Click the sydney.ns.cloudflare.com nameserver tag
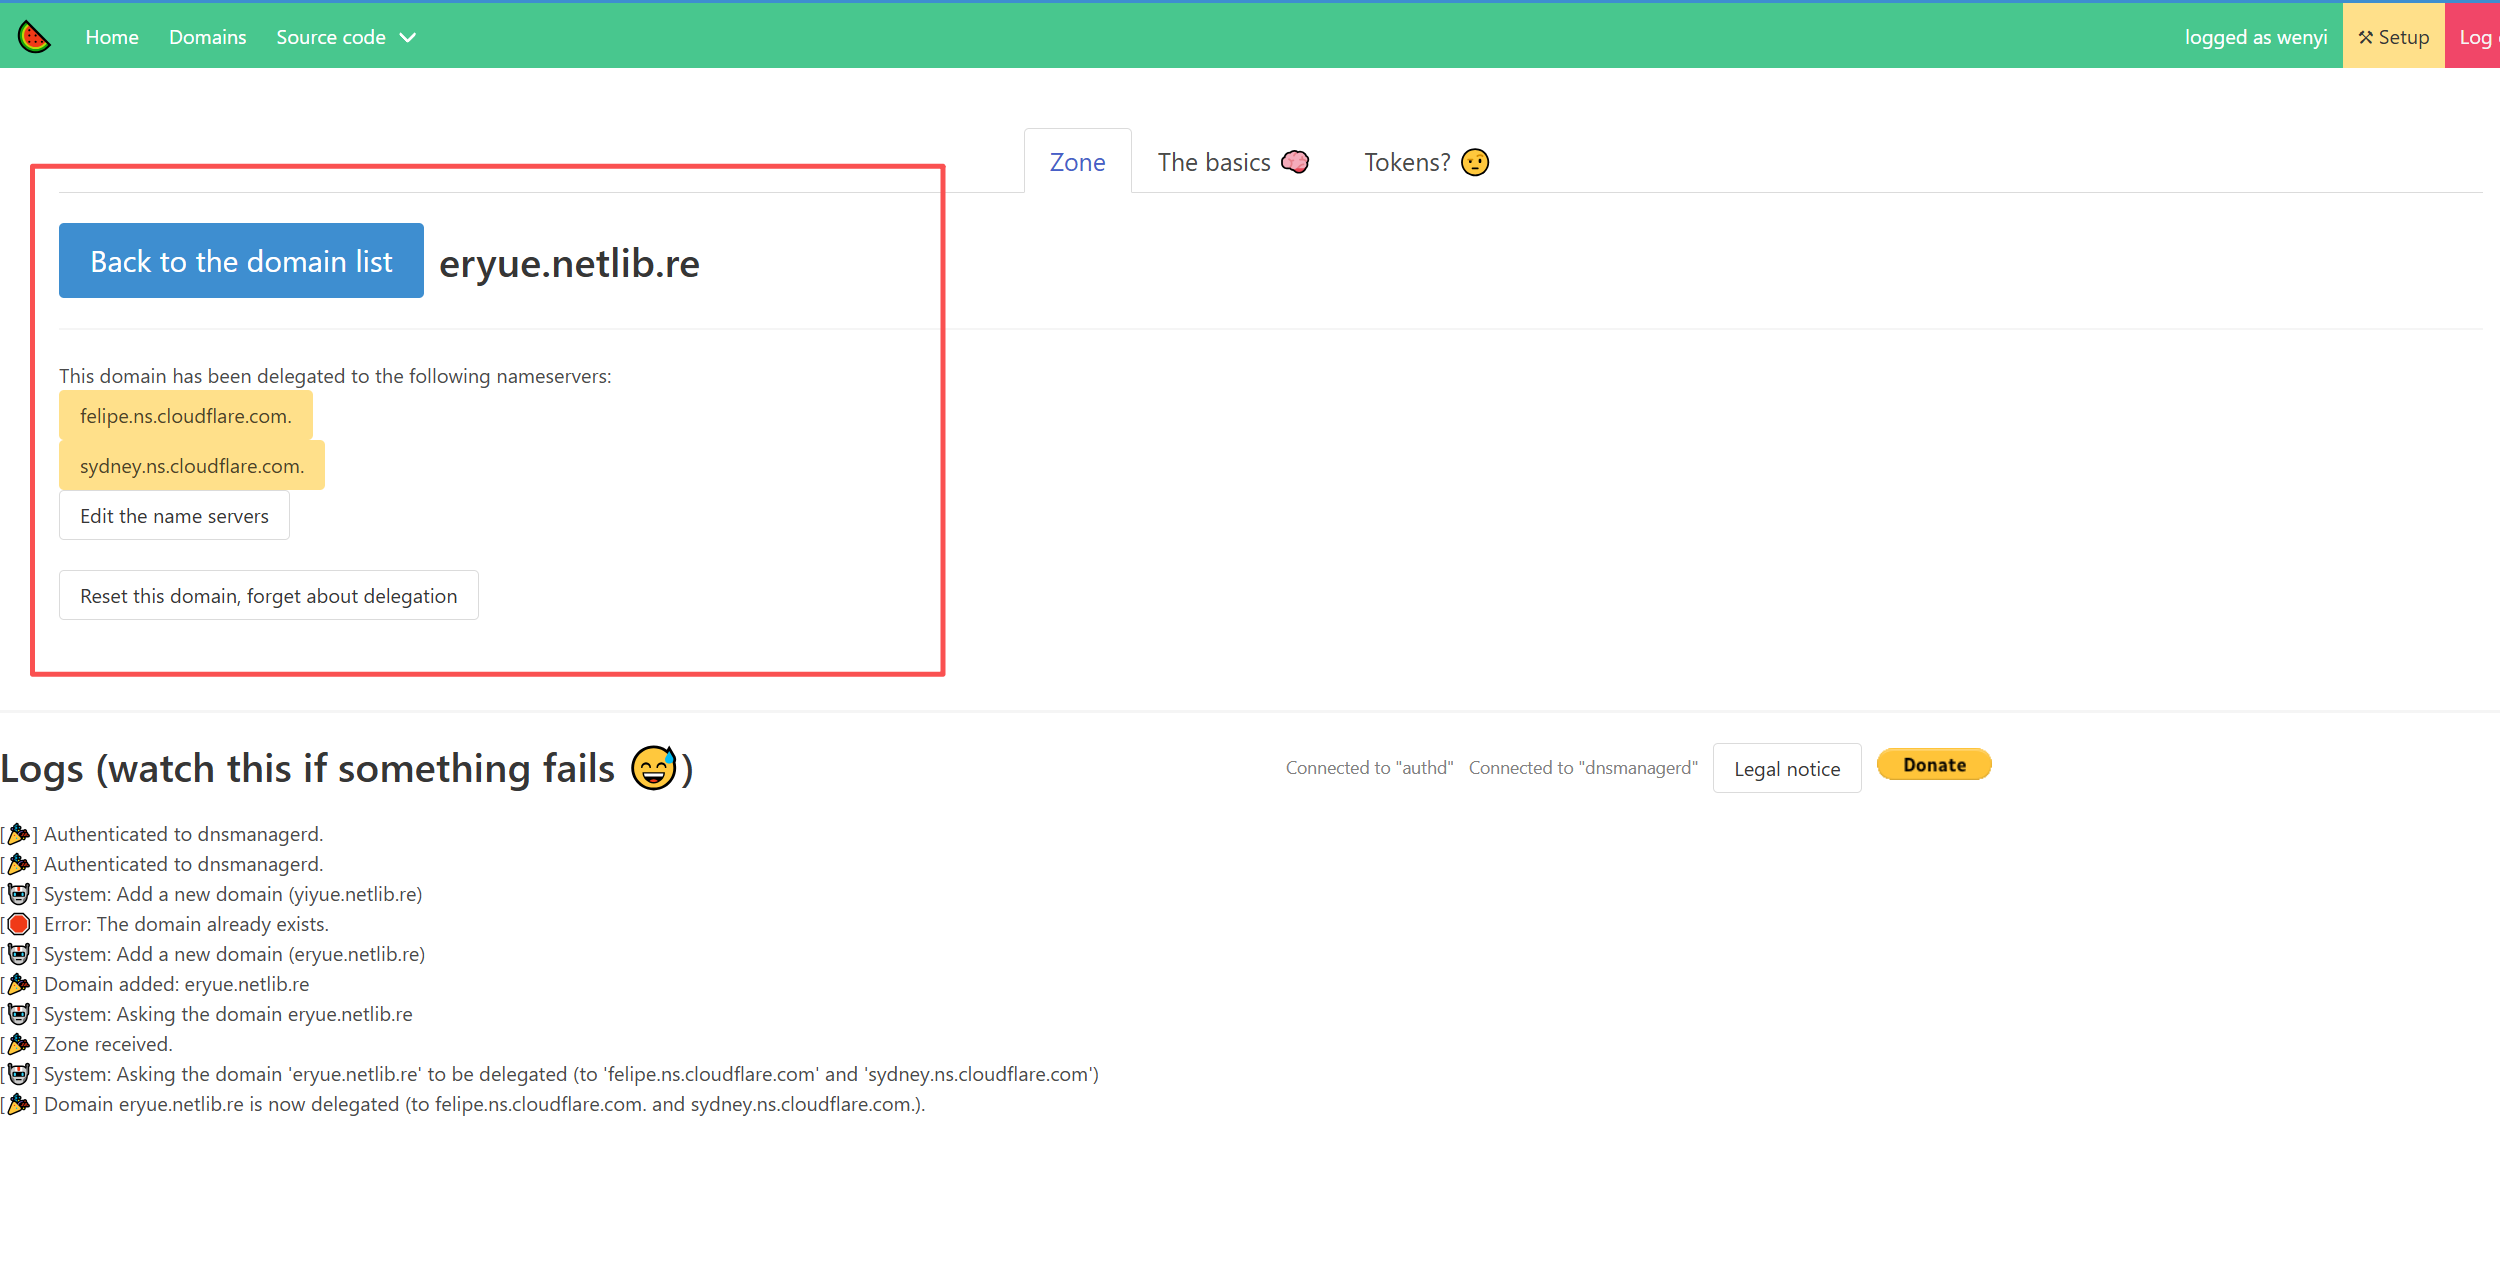Viewport: 2500px width, 1268px height. coord(191,466)
